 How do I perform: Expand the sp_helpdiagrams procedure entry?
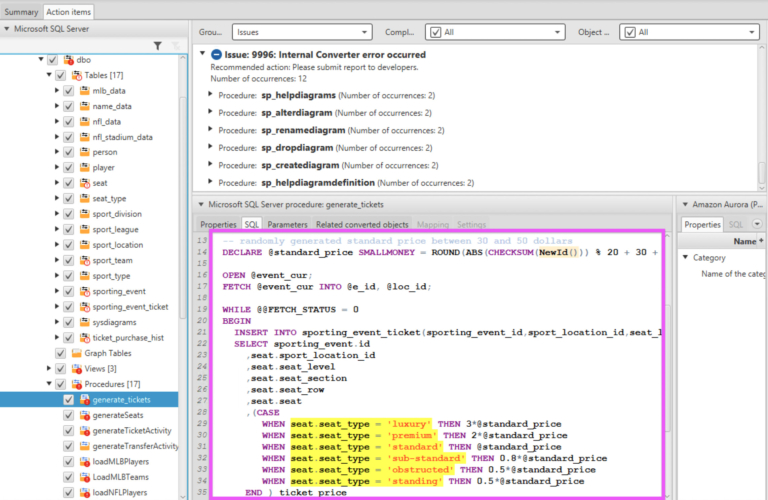(x=210, y=94)
